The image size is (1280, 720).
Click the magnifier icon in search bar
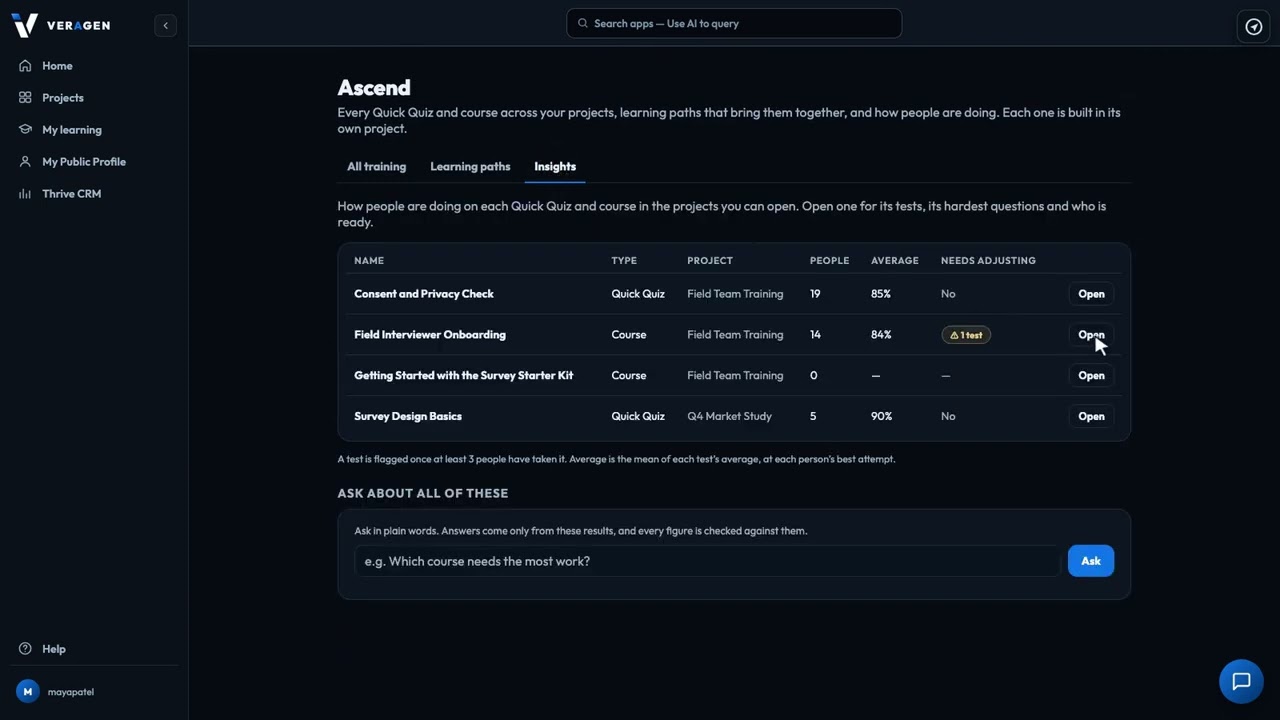tap(583, 23)
